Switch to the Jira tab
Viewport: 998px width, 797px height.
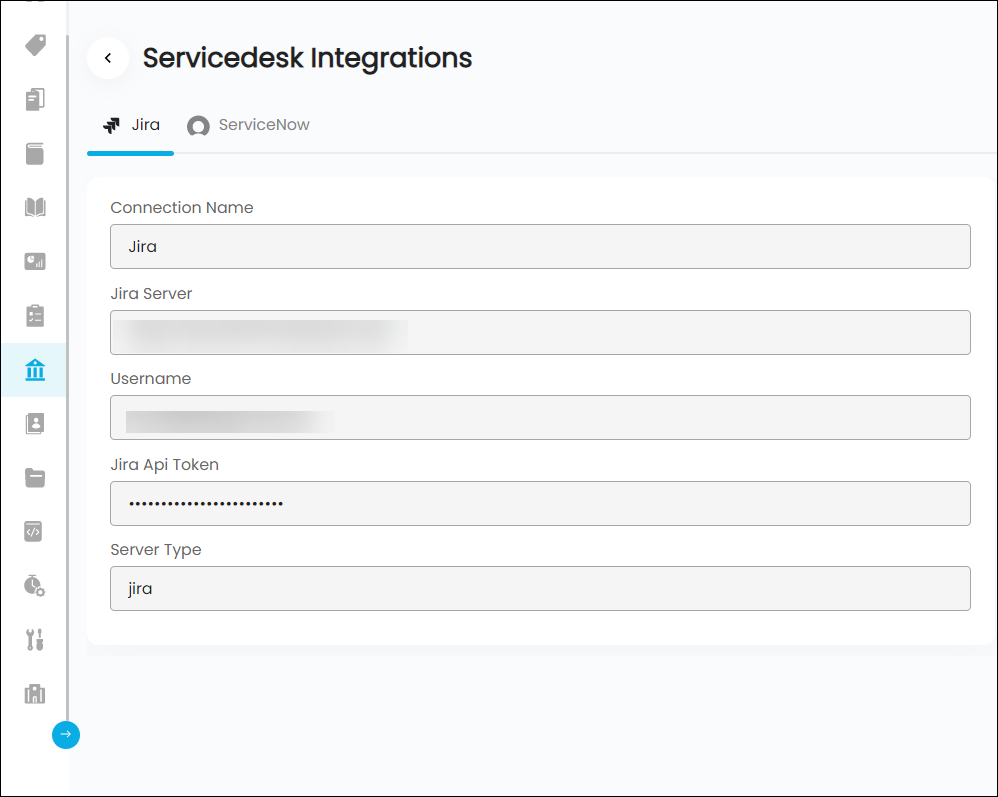(131, 125)
